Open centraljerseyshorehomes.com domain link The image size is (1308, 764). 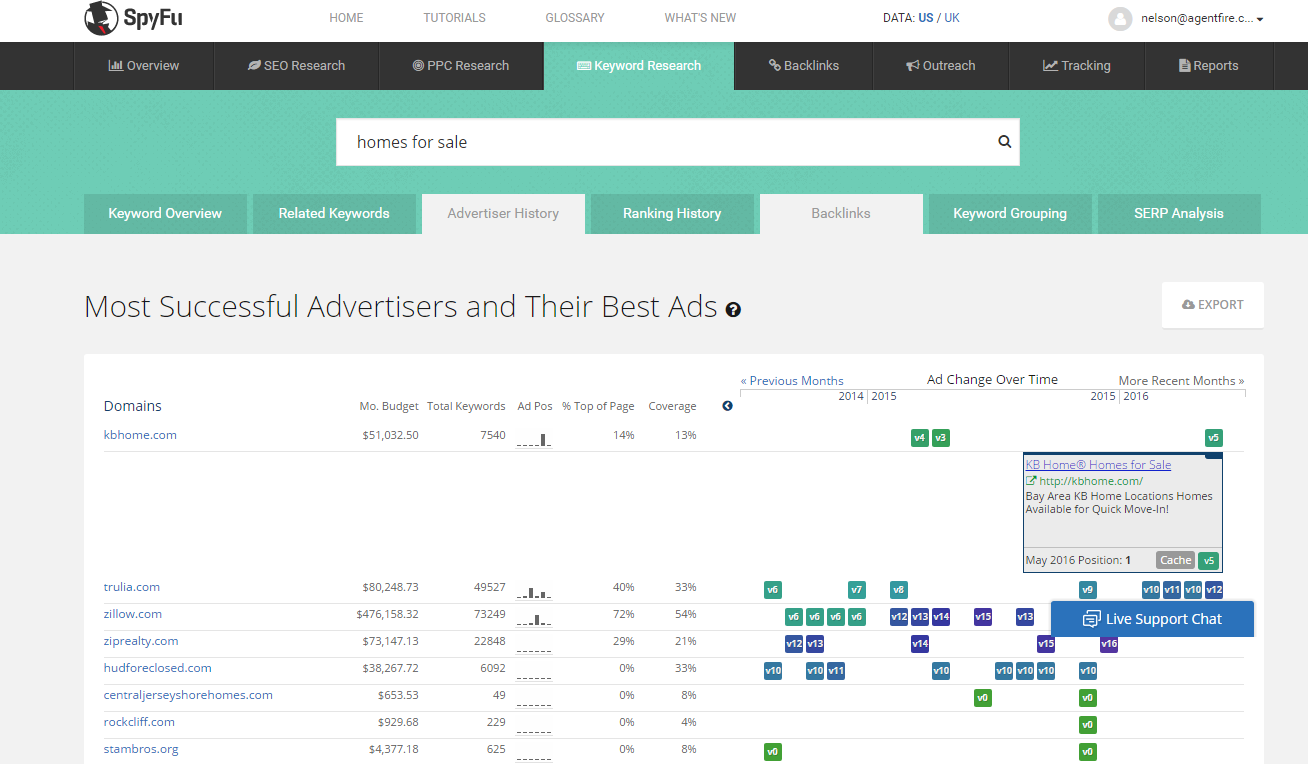(188, 695)
